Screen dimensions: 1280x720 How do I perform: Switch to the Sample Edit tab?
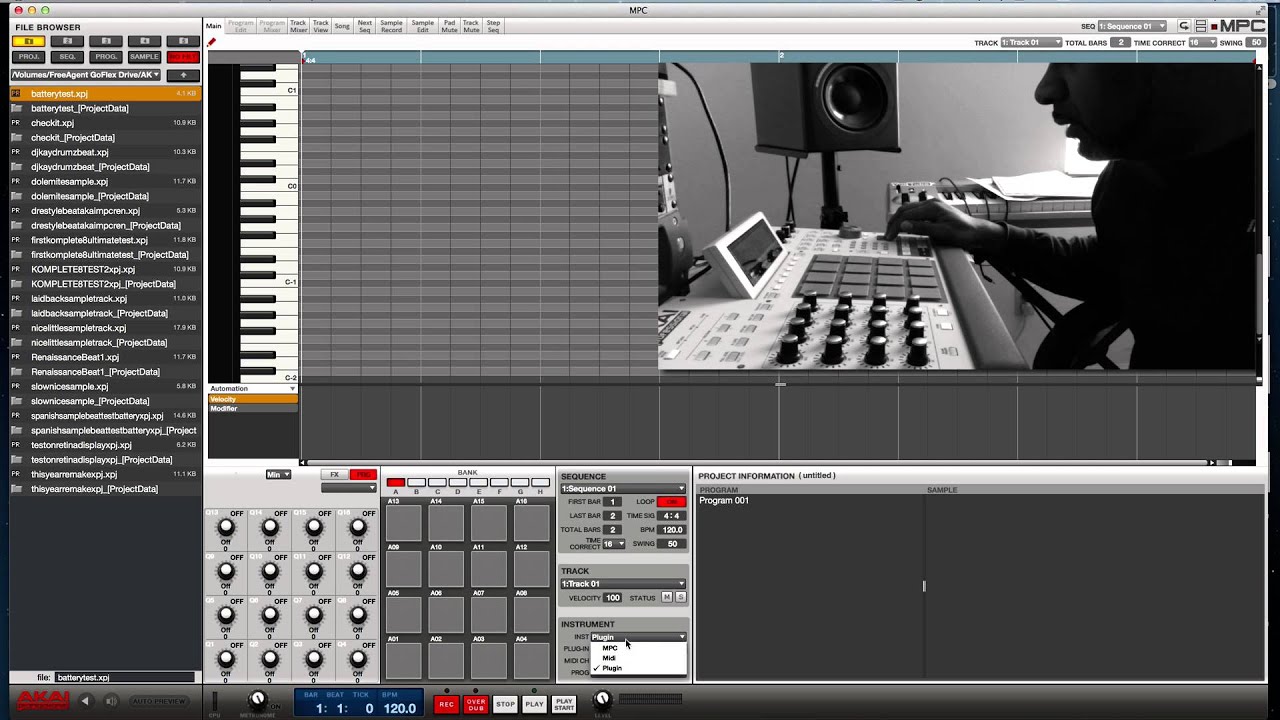point(422,26)
